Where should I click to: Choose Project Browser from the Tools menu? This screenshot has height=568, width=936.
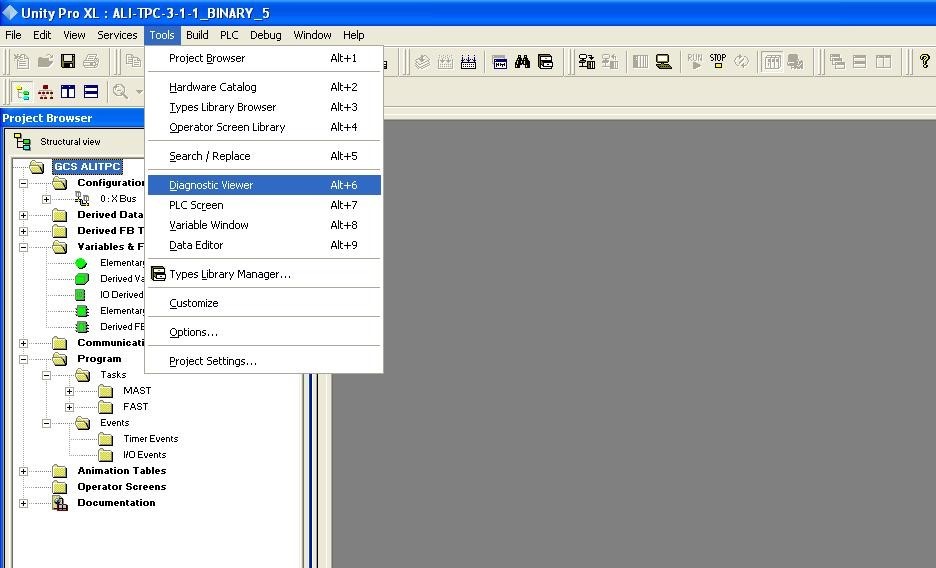(x=264, y=58)
